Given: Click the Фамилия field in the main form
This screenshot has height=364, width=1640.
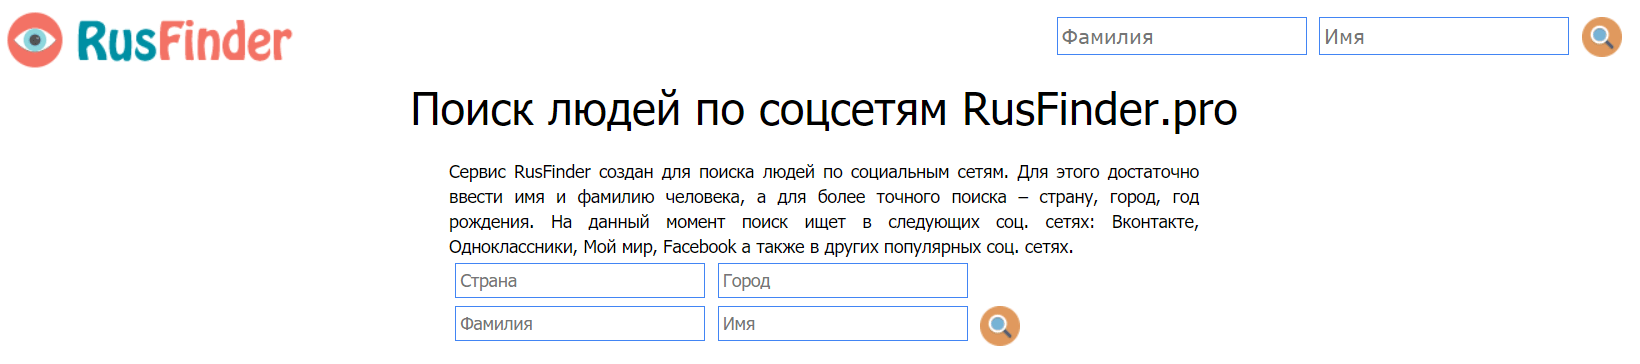Looking at the screenshot, I should pos(580,324).
